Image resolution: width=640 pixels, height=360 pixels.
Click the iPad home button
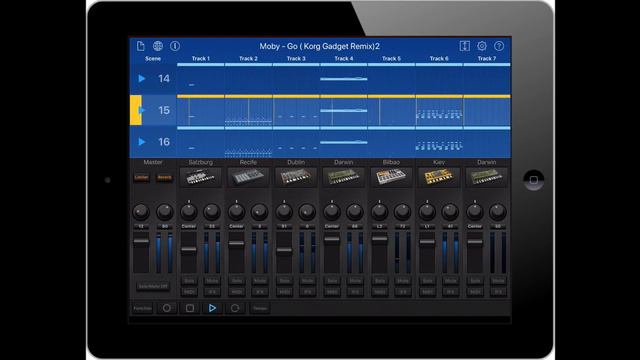pyautogui.click(x=533, y=180)
